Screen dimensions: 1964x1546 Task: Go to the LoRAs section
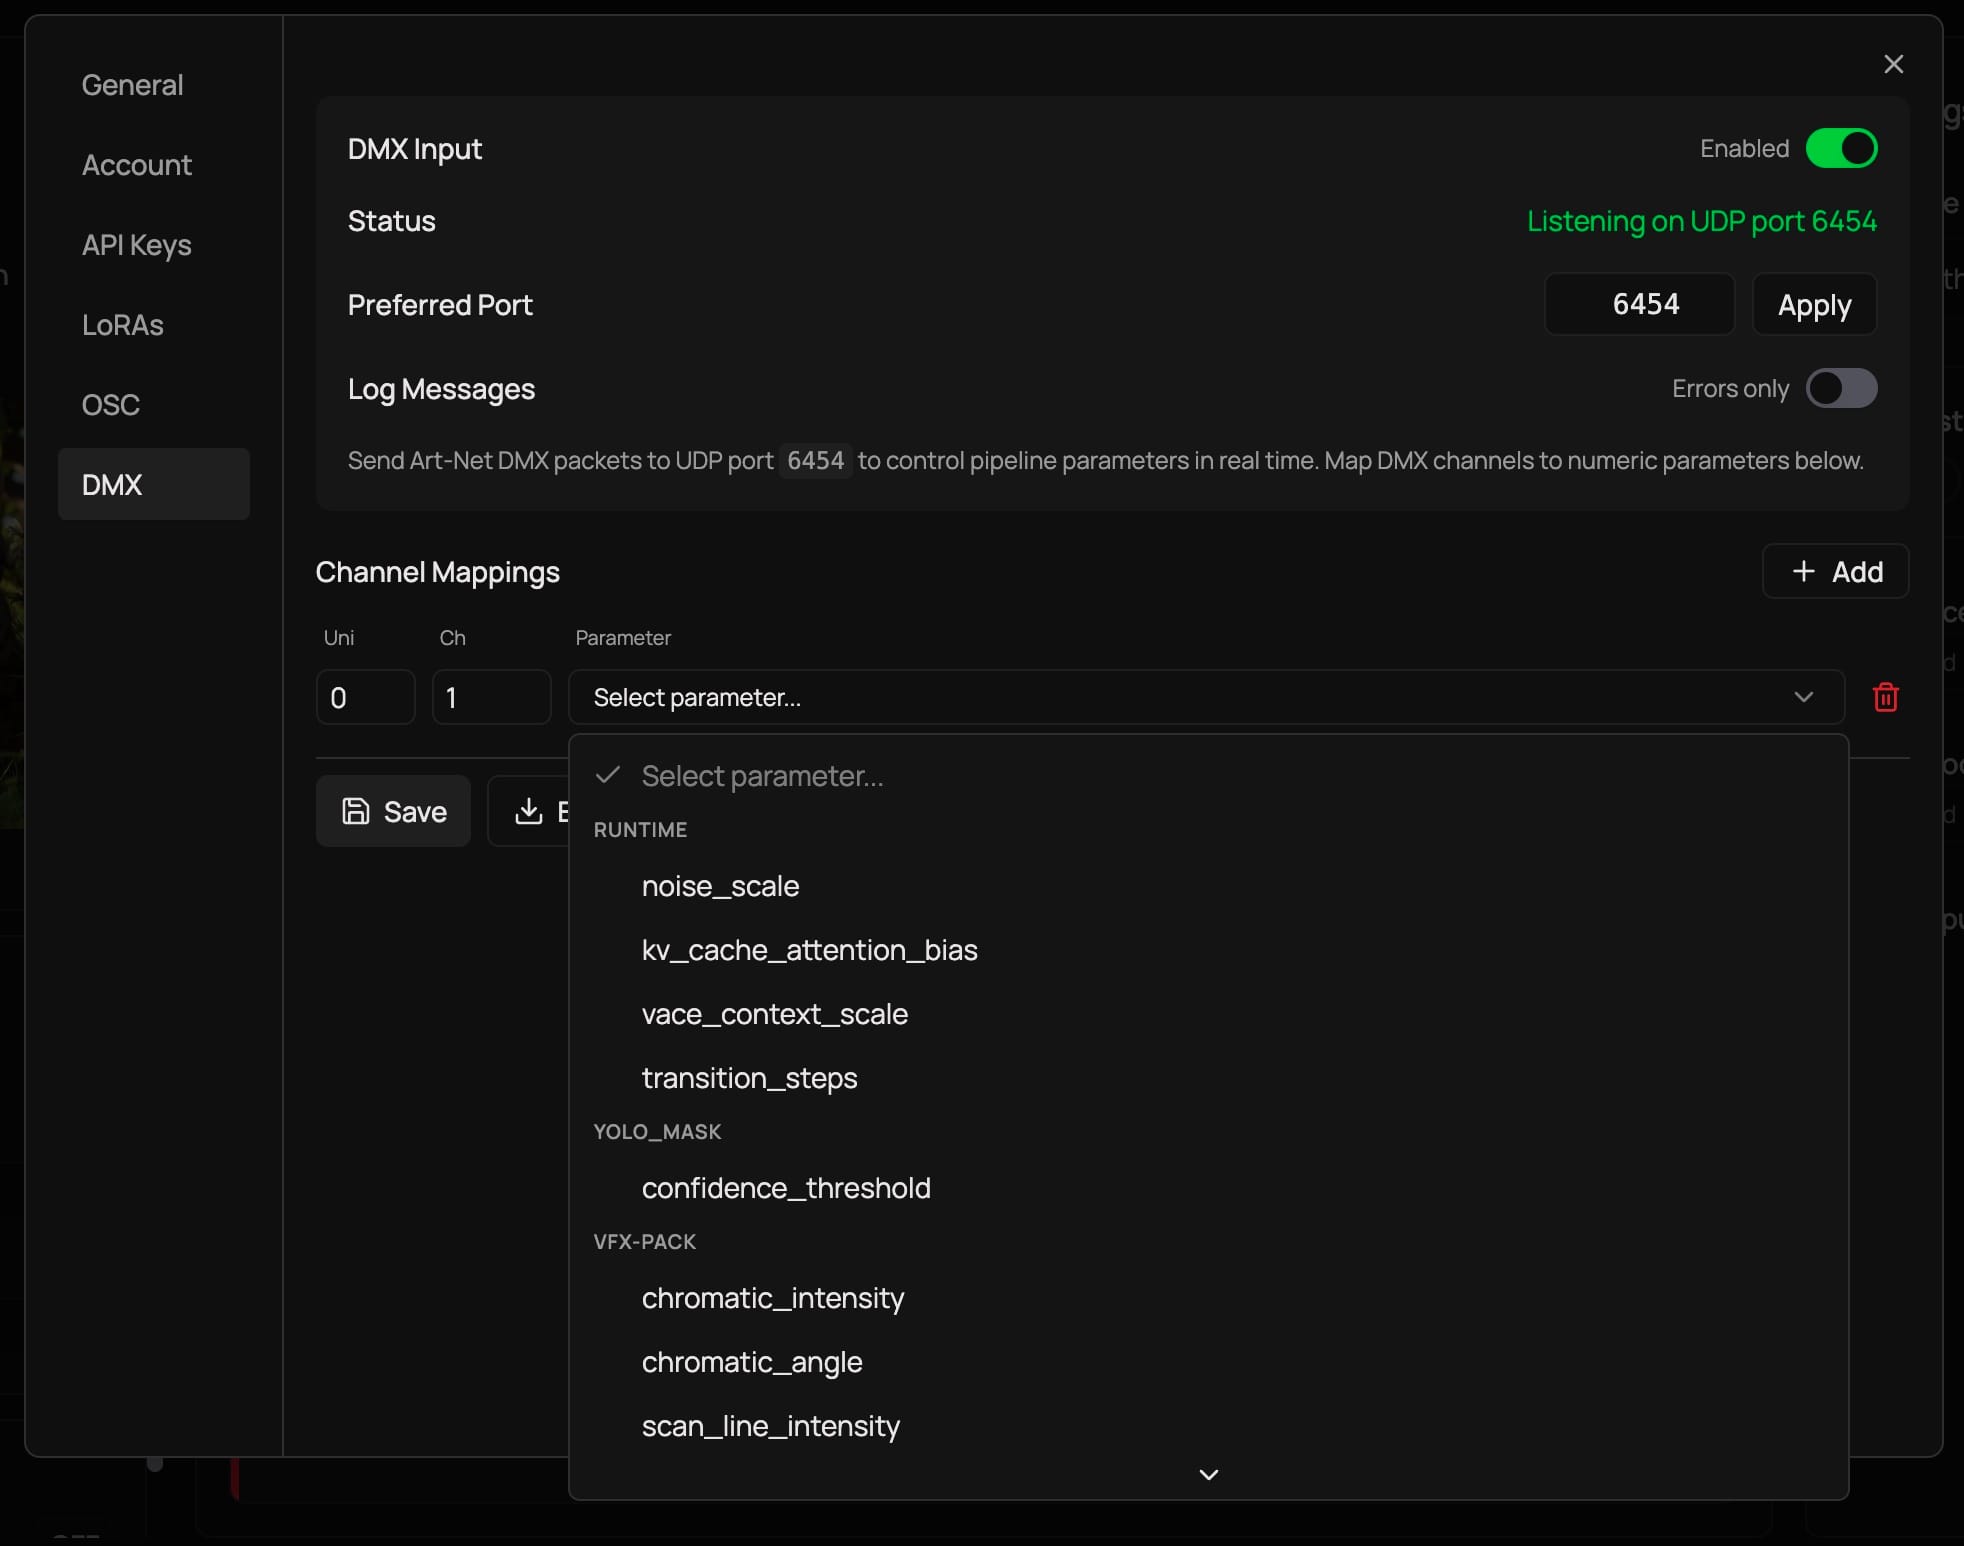click(123, 325)
